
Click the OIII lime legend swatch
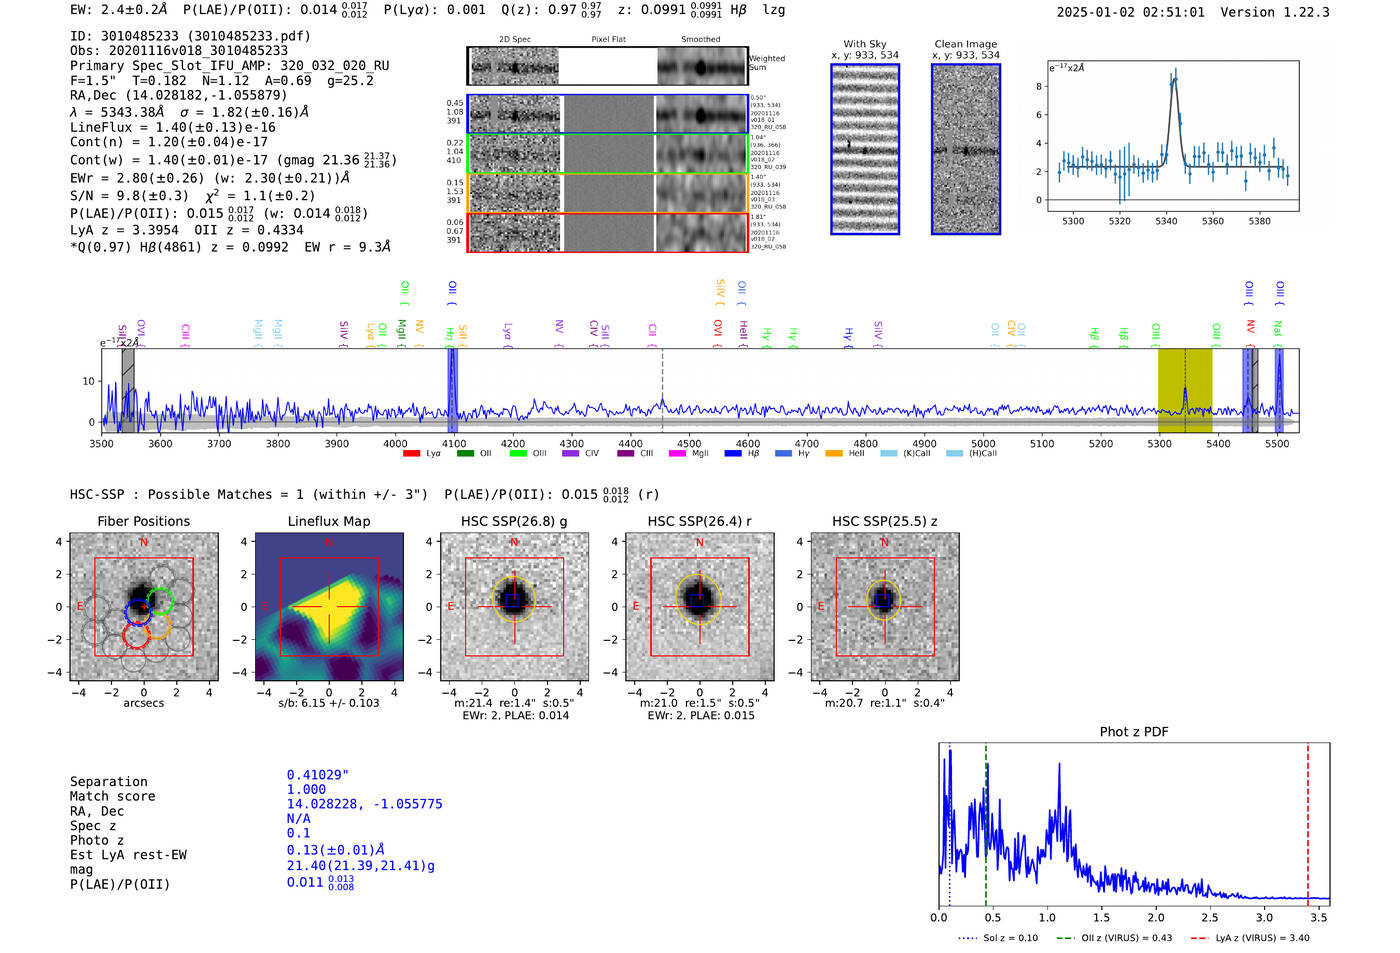pos(517,453)
